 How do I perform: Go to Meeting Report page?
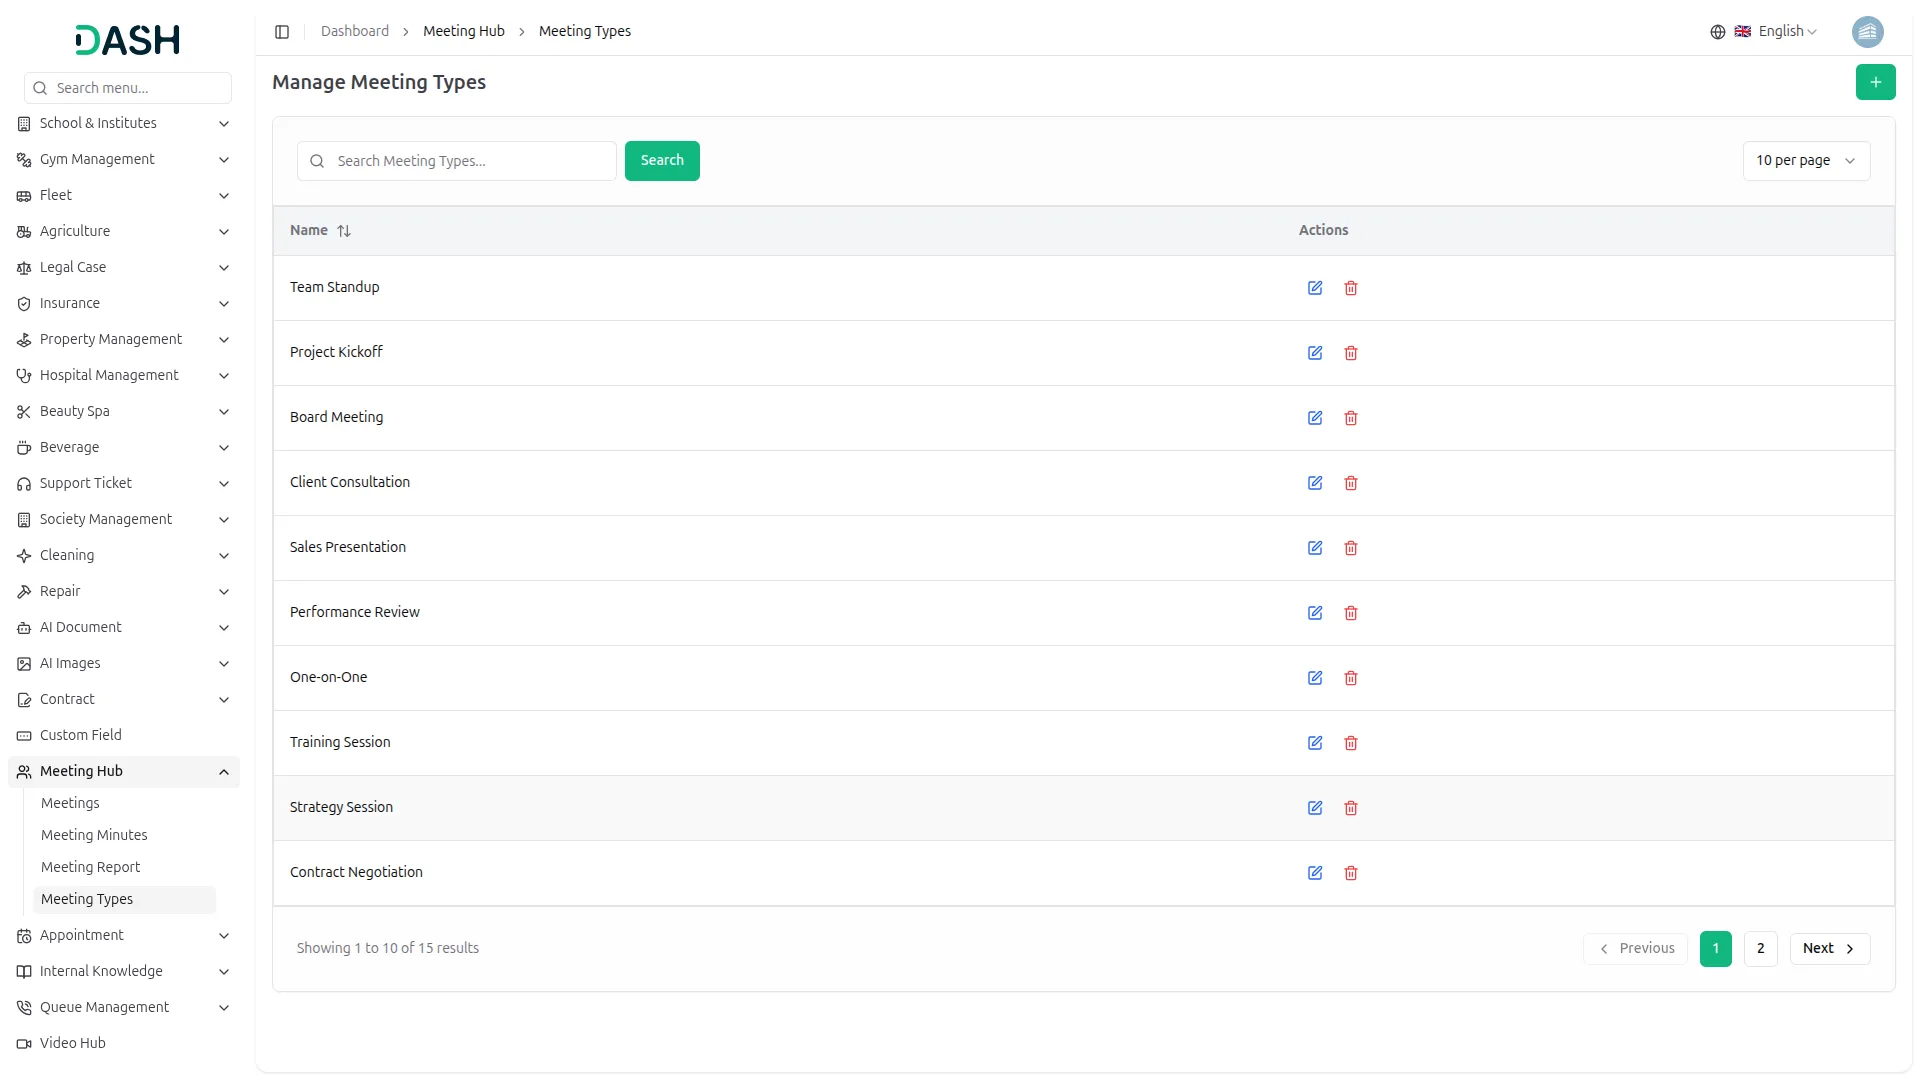[x=90, y=867]
